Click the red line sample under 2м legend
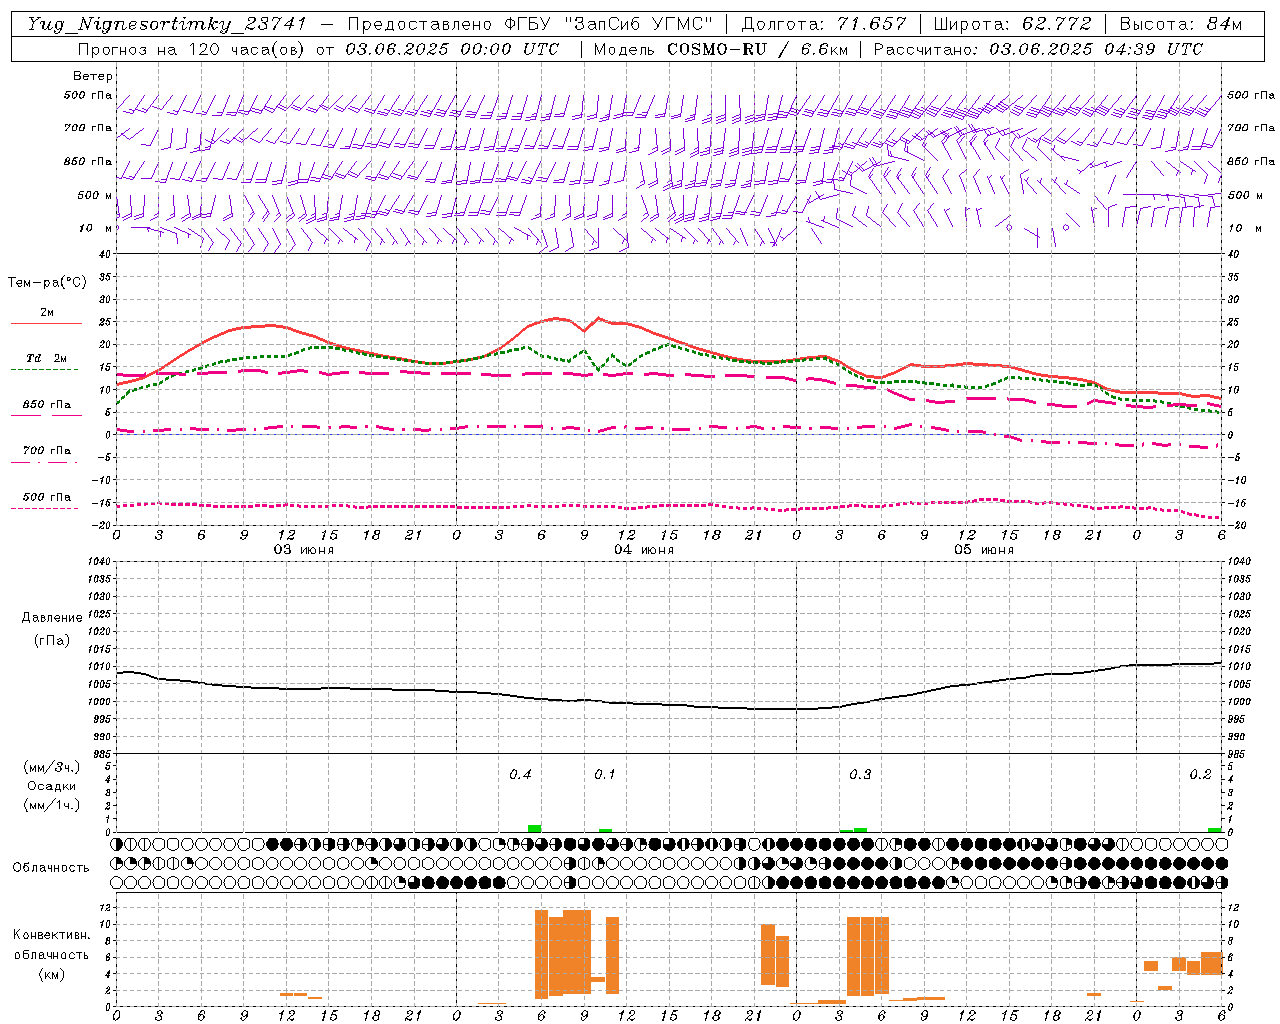The width and height of the screenshot is (1280, 1024). (x=46, y=324)
